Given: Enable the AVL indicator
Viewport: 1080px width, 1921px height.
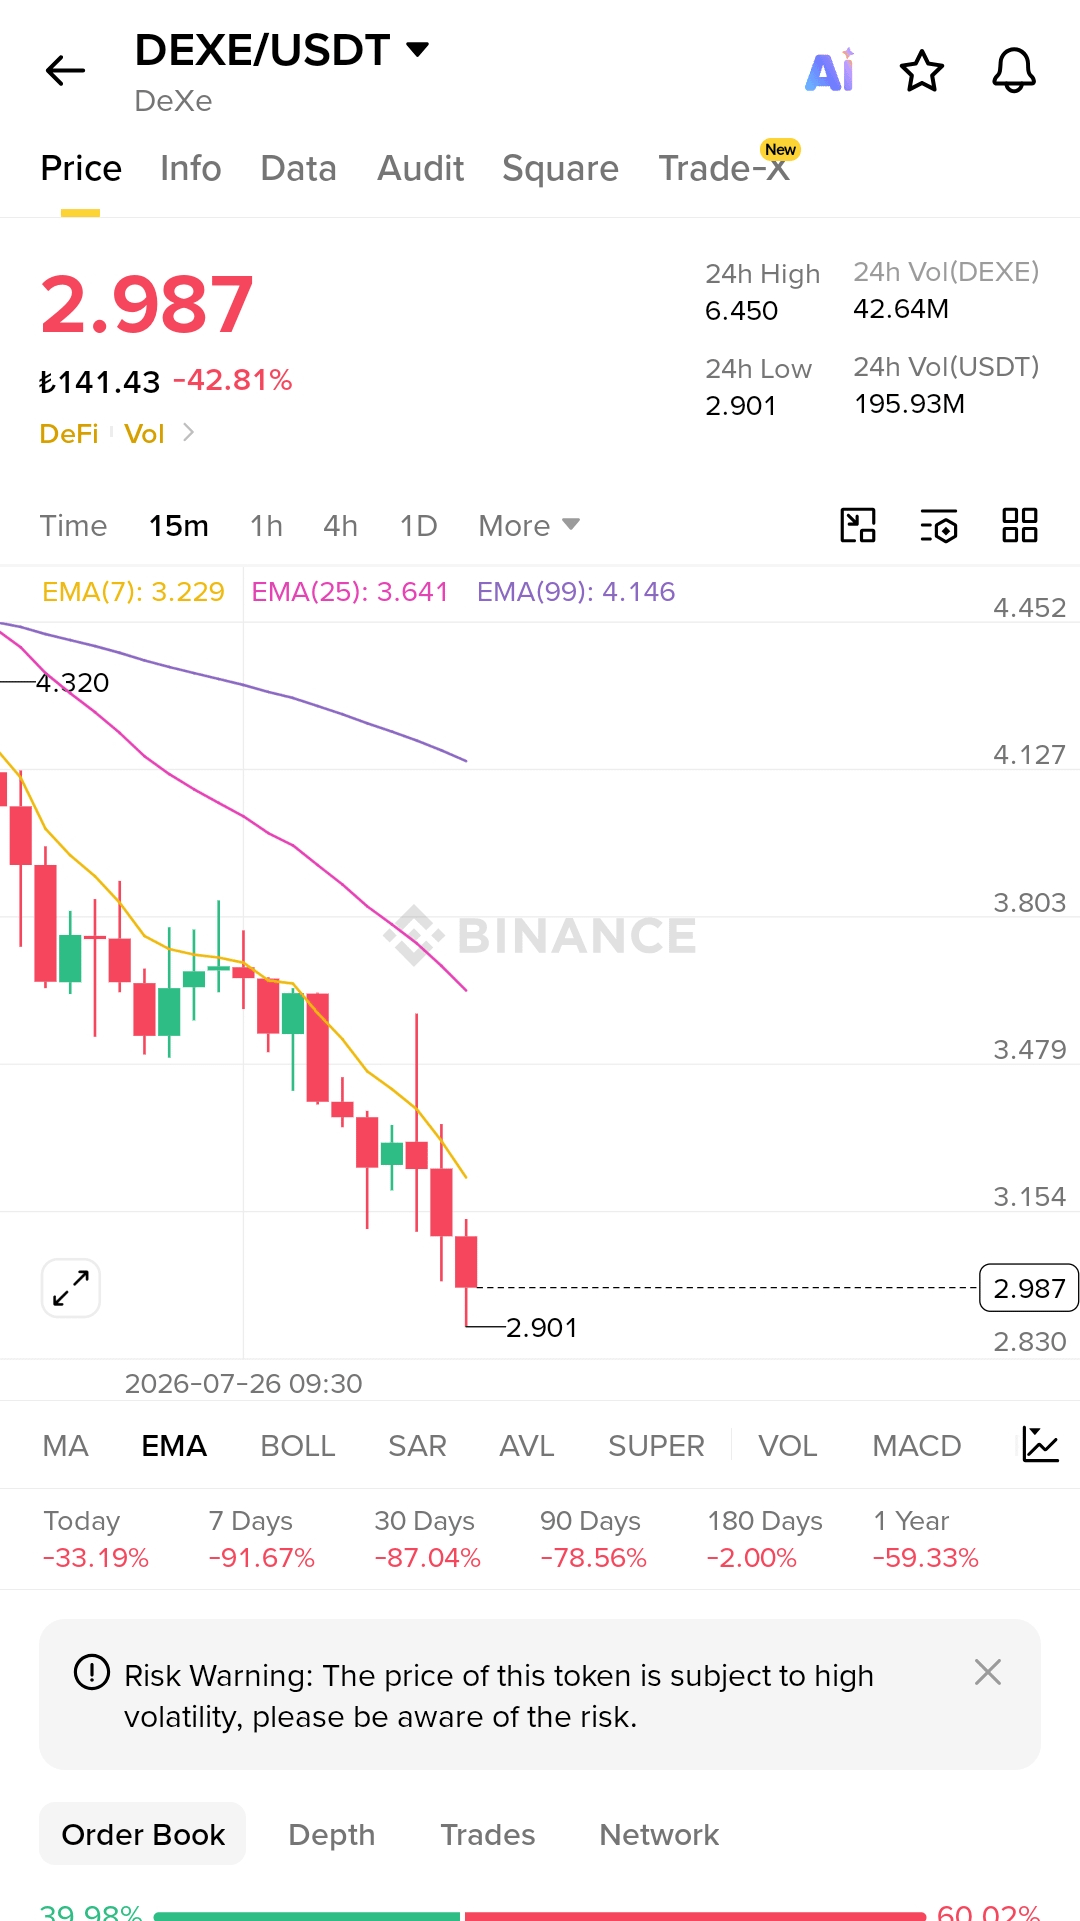Looking at the screenshot, I should coord(527,1446).
